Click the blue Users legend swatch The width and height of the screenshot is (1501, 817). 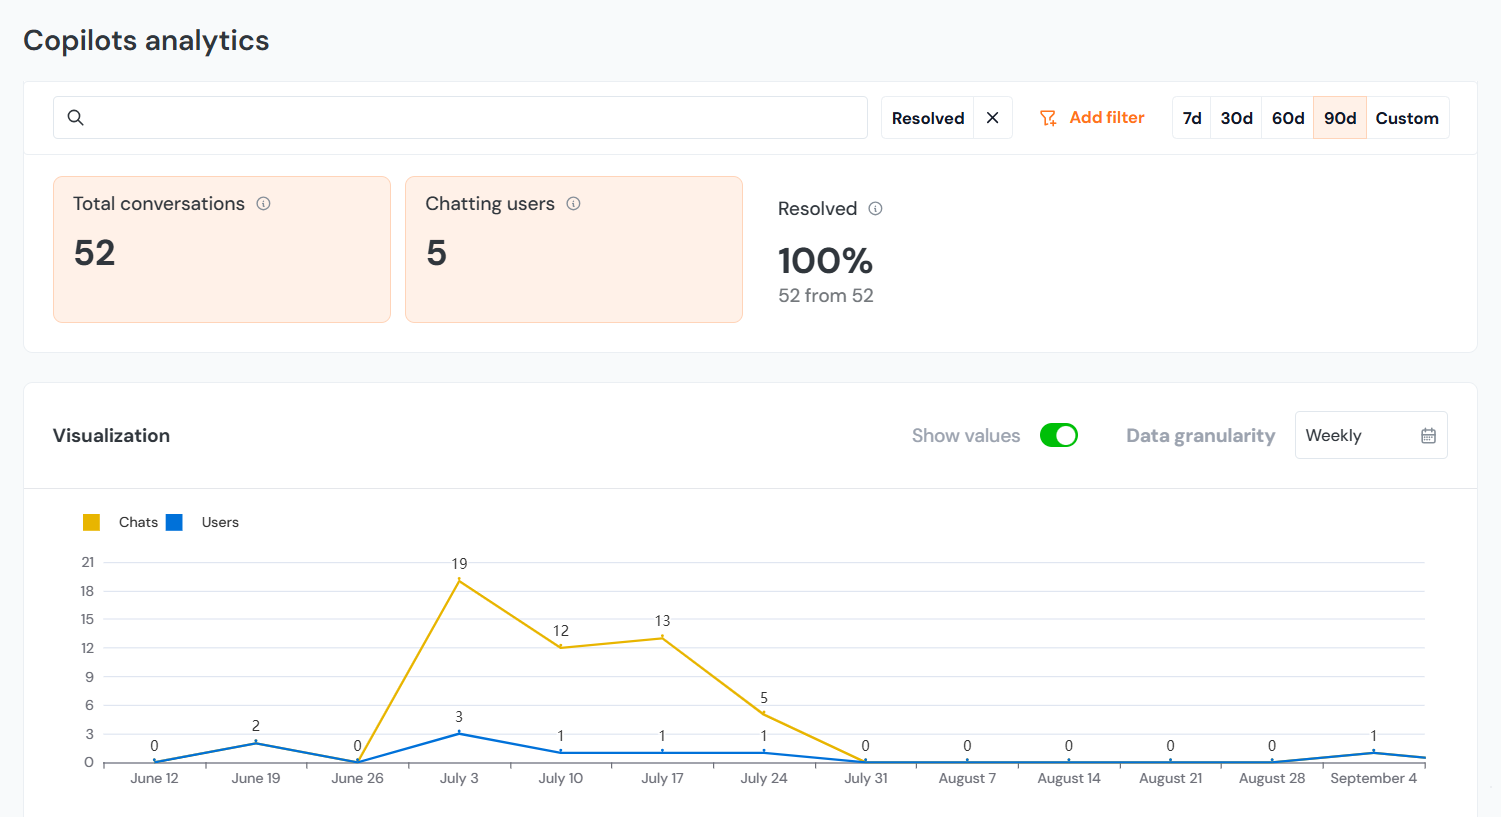174,522
